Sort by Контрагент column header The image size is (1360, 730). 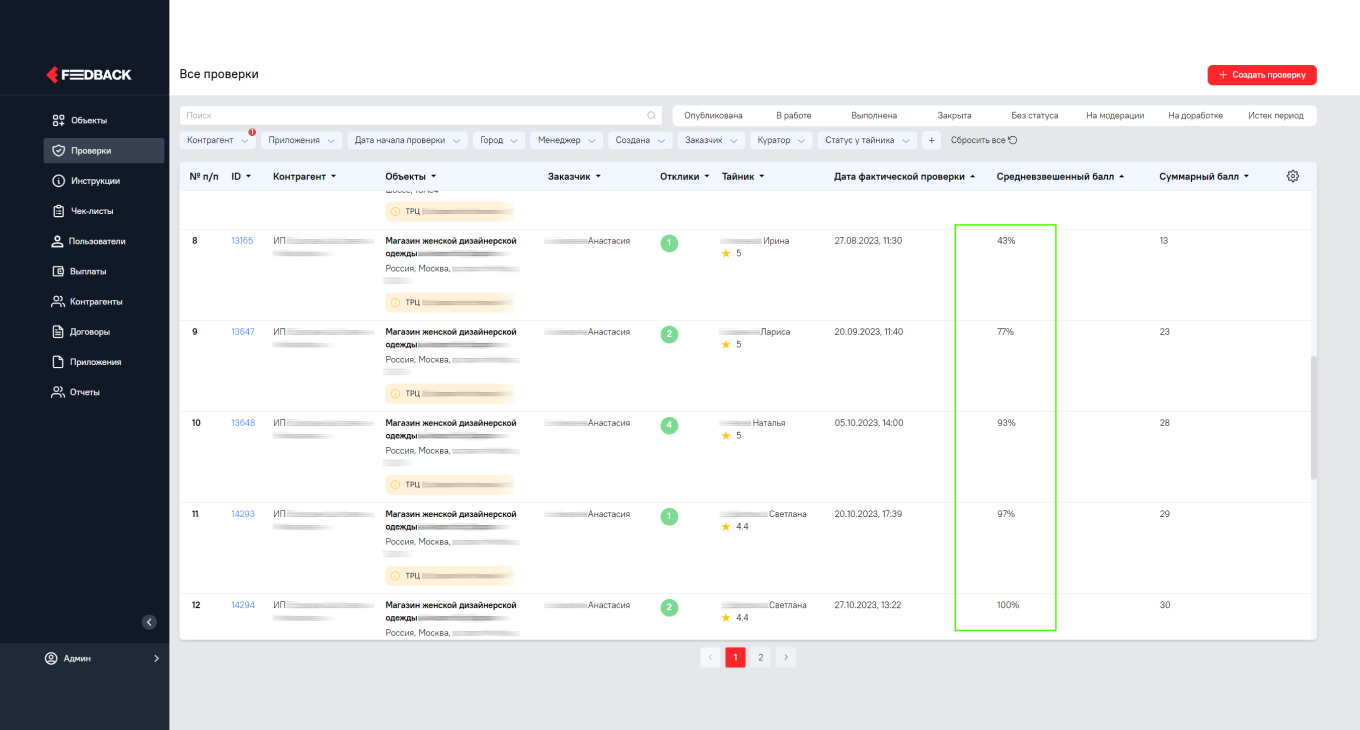305,177
